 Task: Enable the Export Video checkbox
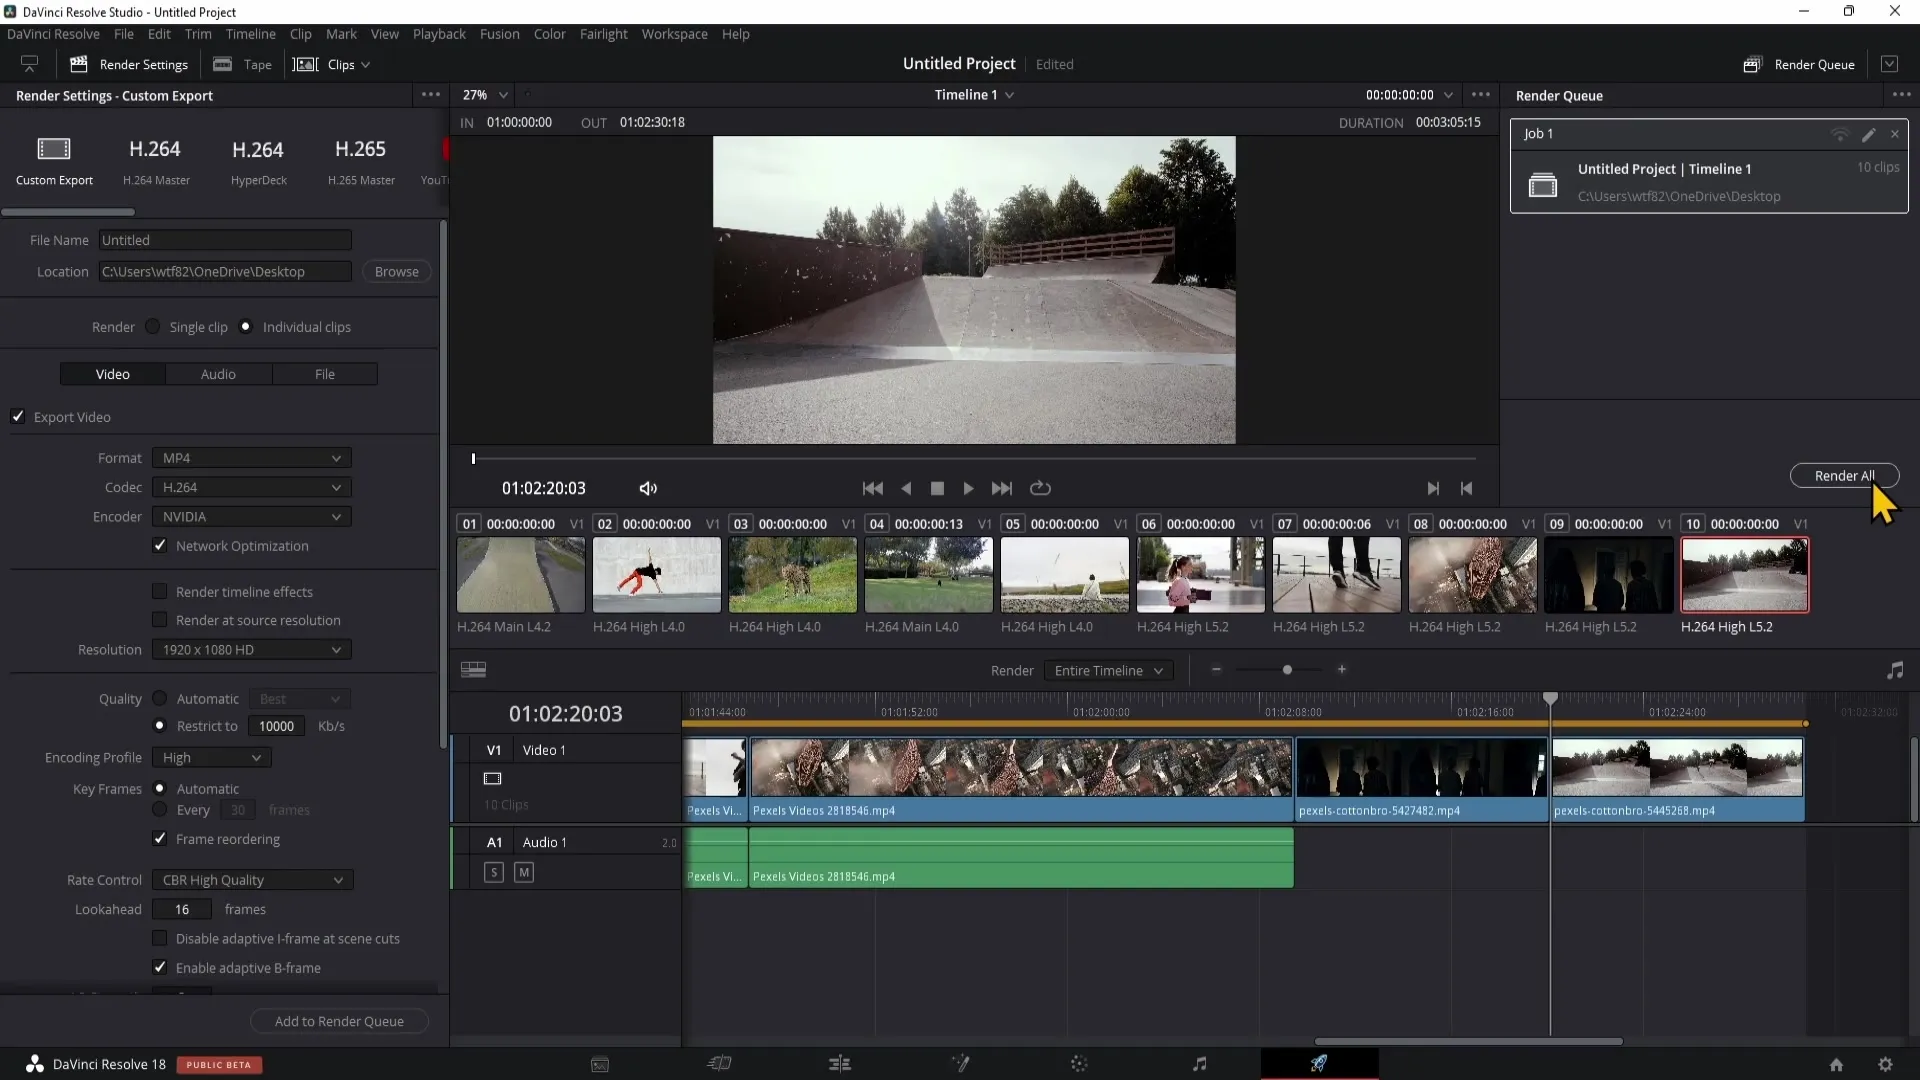click(17, 417)
